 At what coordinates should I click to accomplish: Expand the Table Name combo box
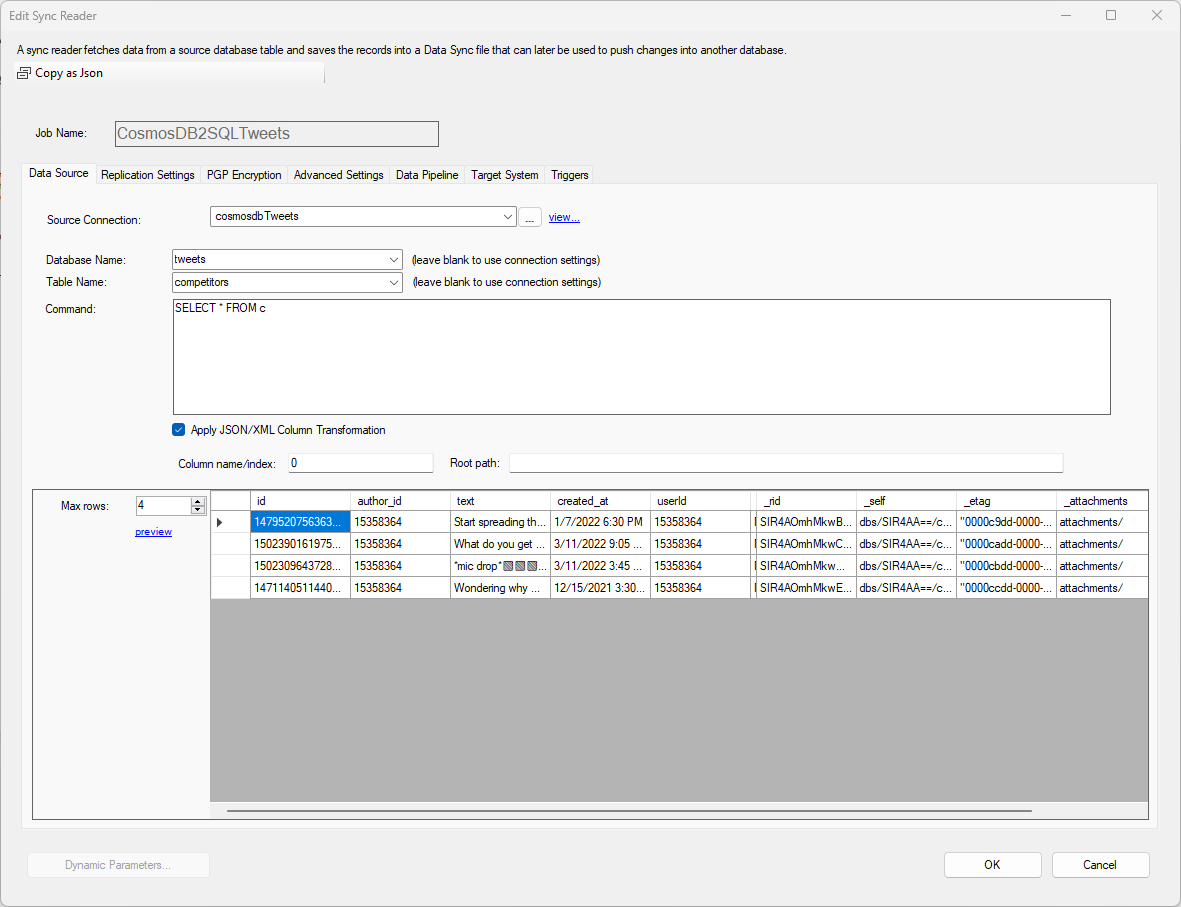click(394, 282)
